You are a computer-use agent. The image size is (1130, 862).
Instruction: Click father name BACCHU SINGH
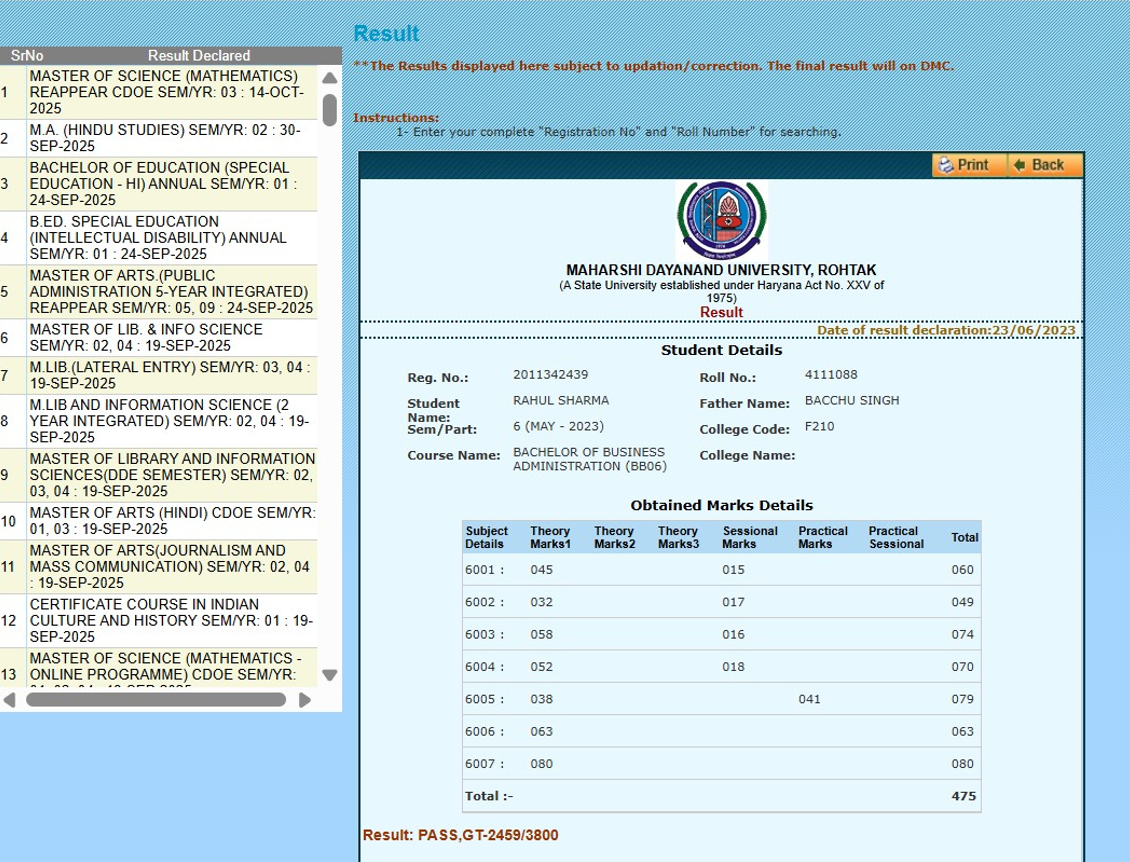(x=852, y=401)
